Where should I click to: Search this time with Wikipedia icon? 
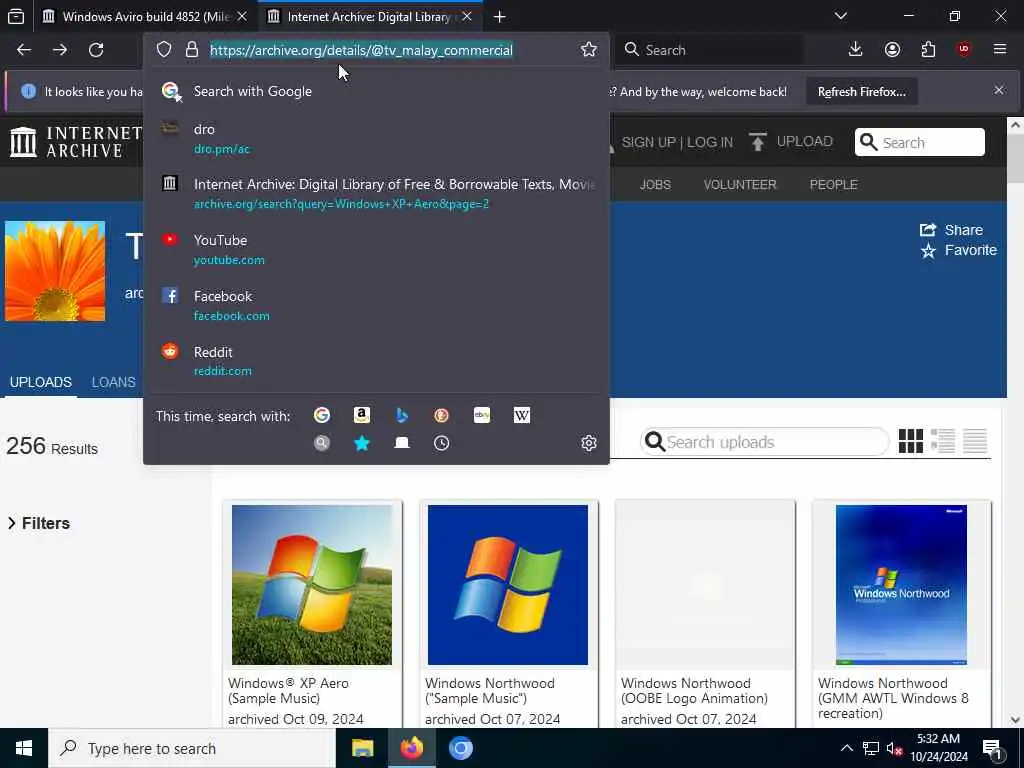[522, 415]
